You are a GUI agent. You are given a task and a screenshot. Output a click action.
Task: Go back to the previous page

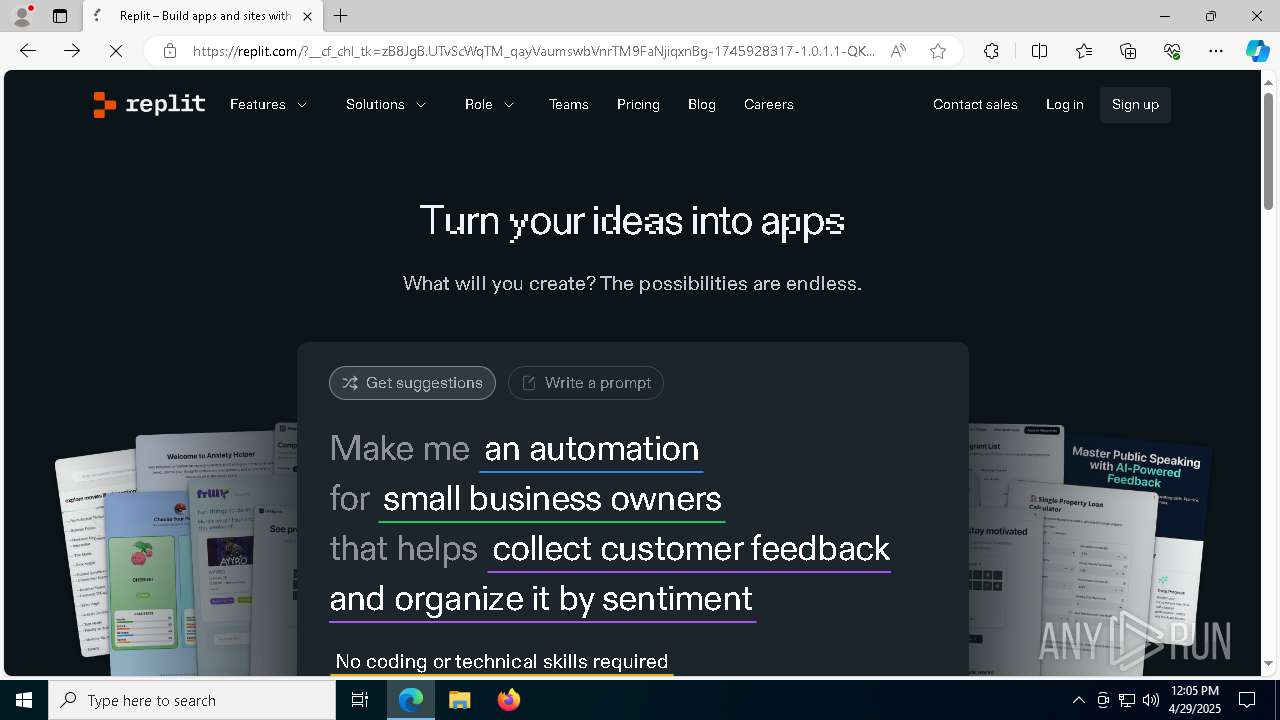(28, 51)
